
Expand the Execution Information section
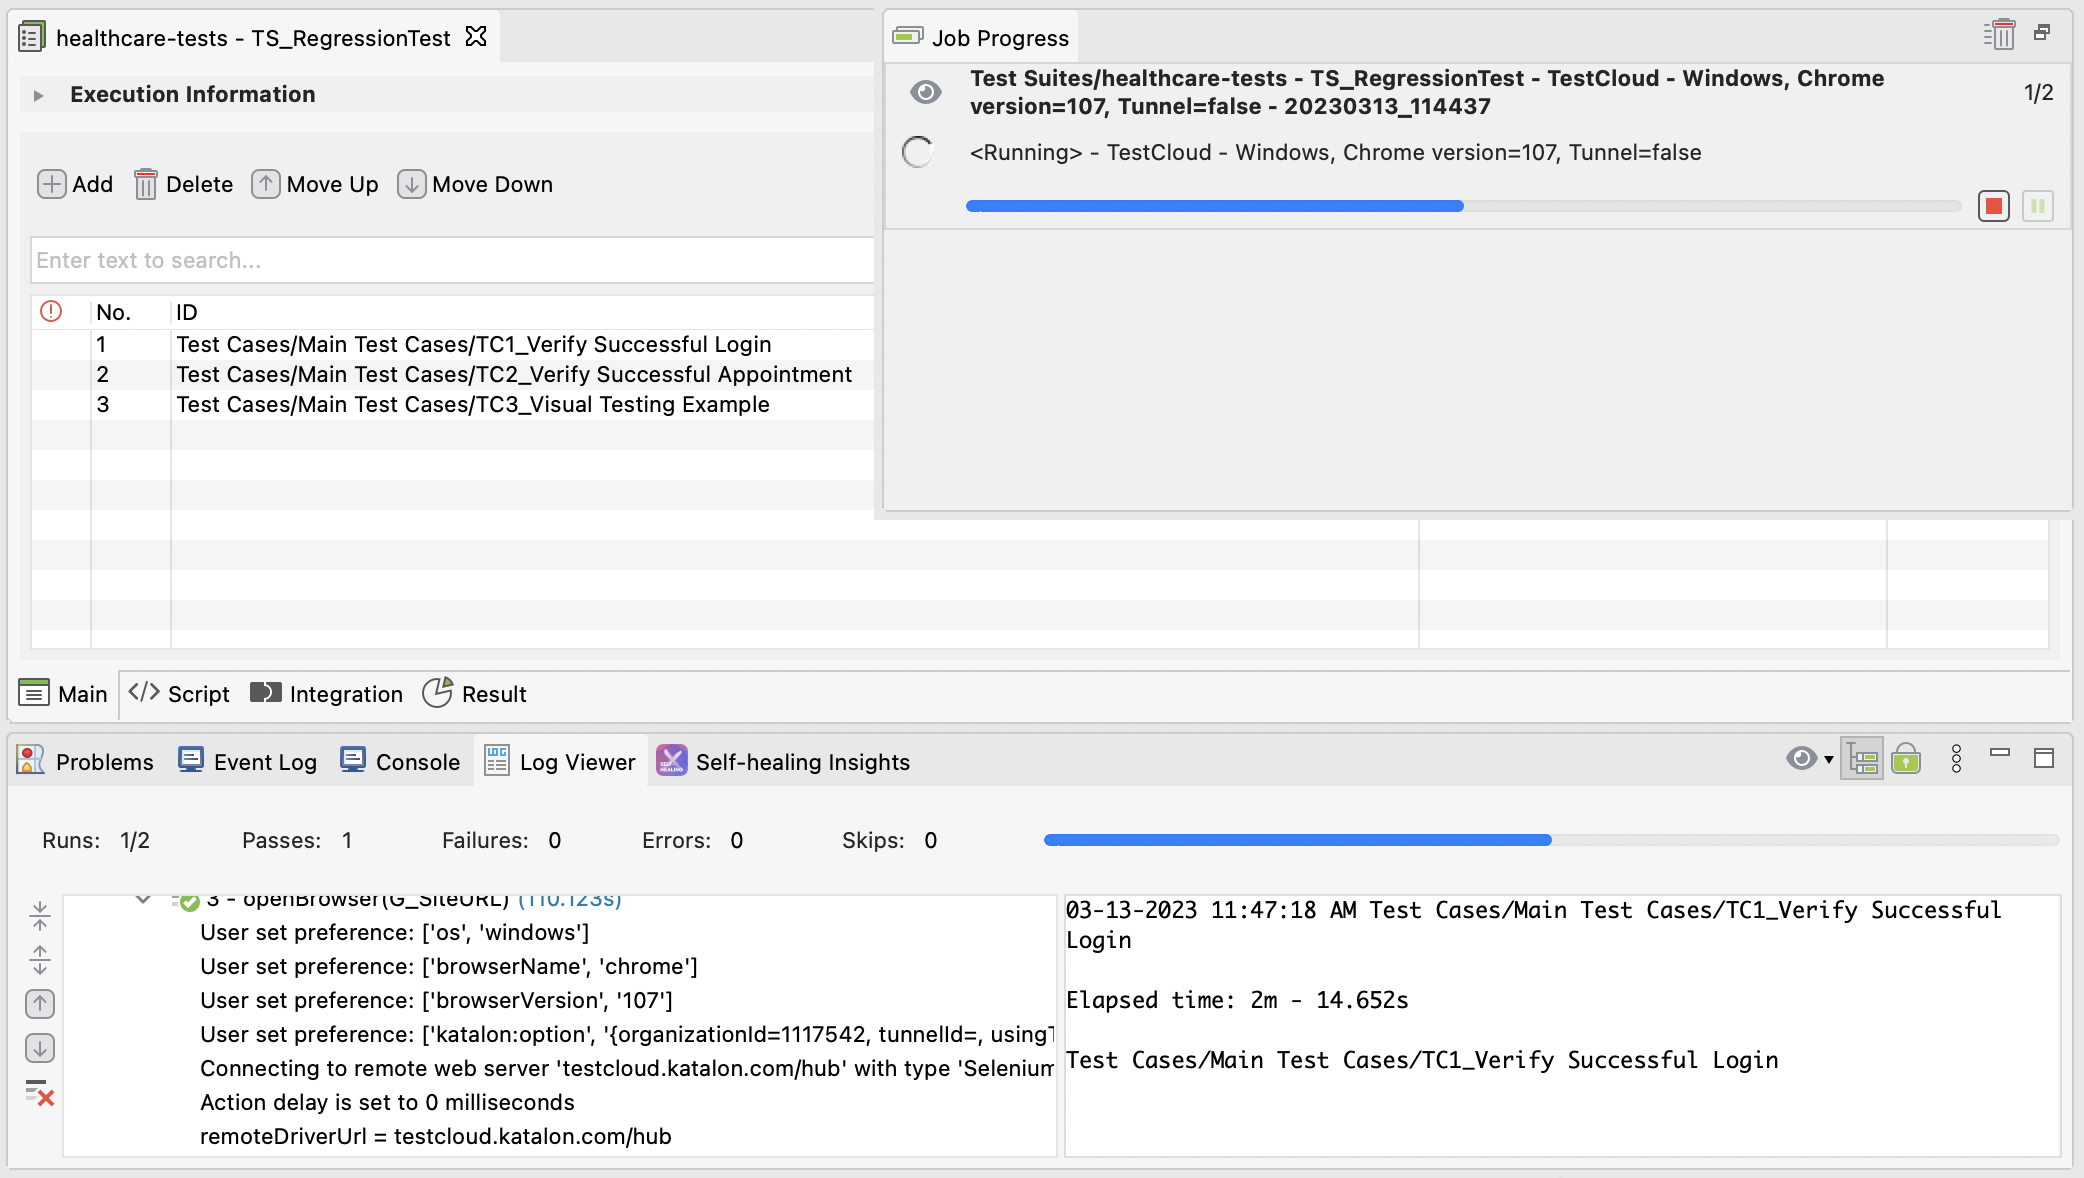38,95
